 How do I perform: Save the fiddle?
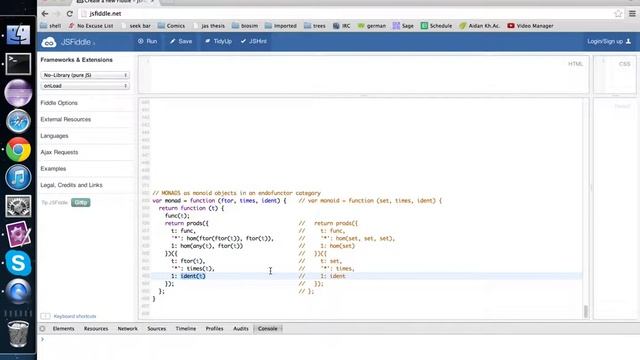181,41
